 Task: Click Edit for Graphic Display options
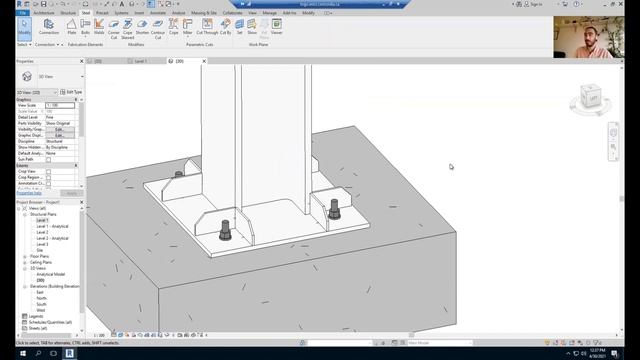60,136
